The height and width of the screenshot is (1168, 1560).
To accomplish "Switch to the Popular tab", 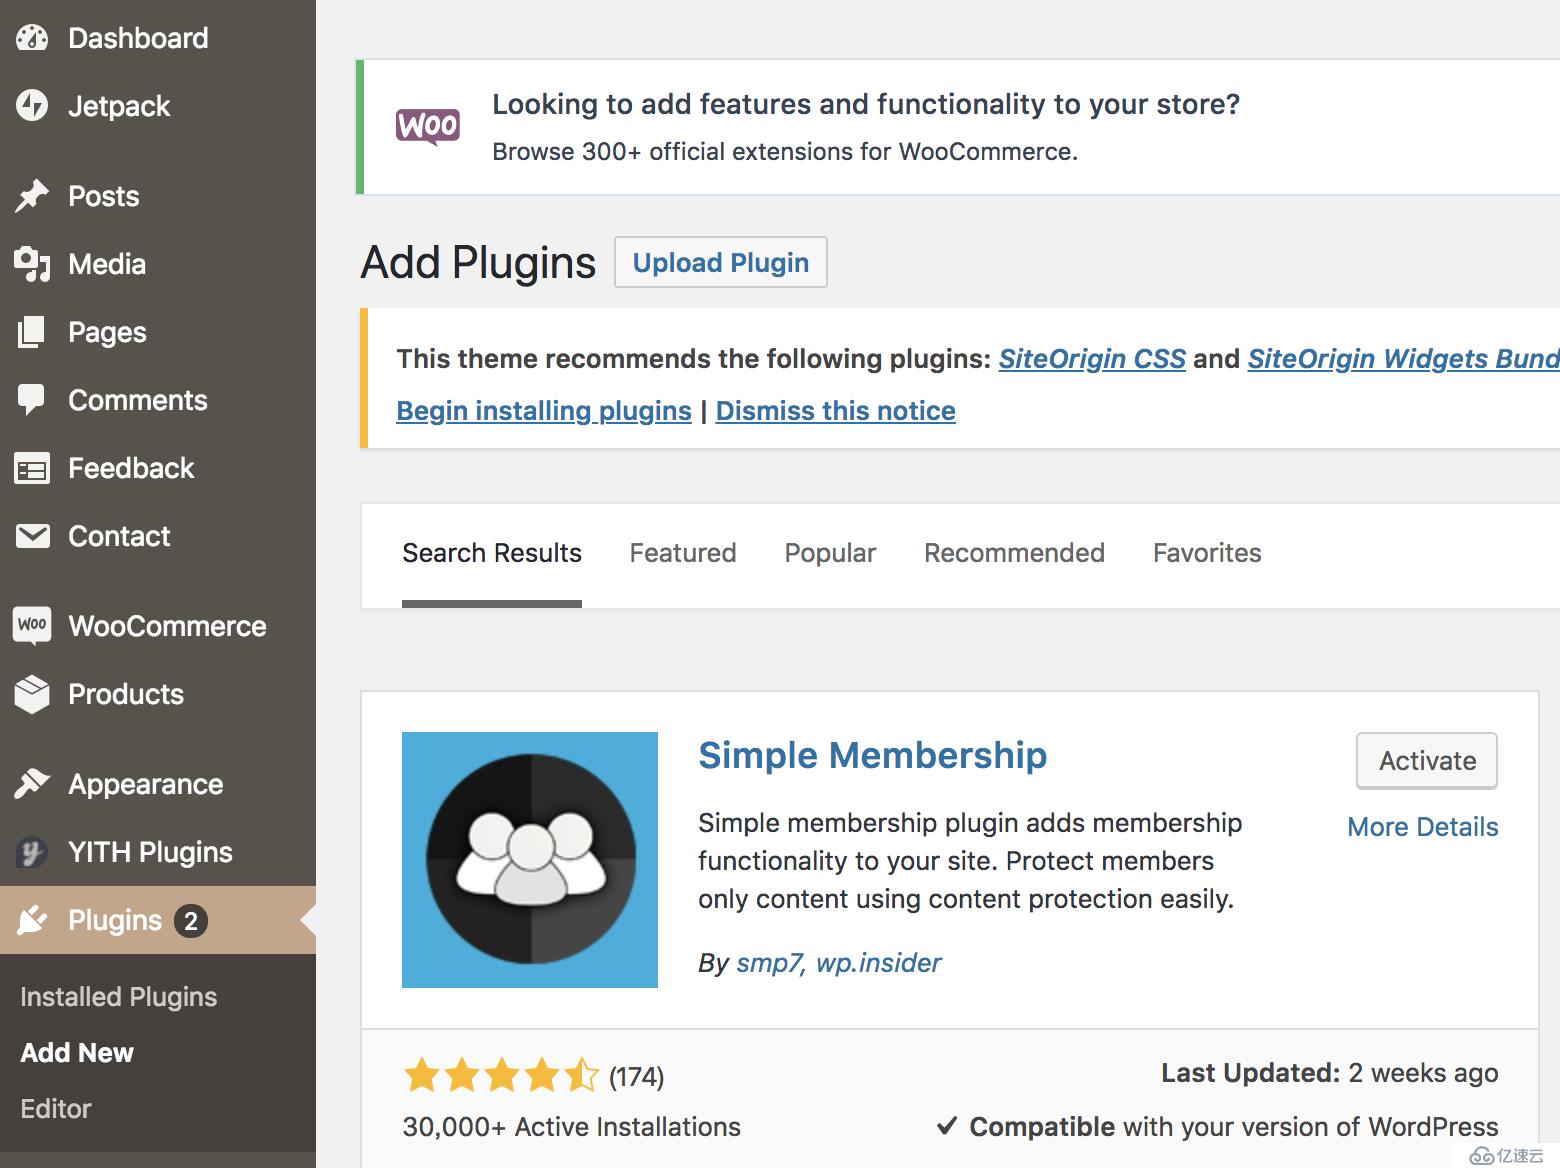I will pyautogui.click(x=830, y=553).
